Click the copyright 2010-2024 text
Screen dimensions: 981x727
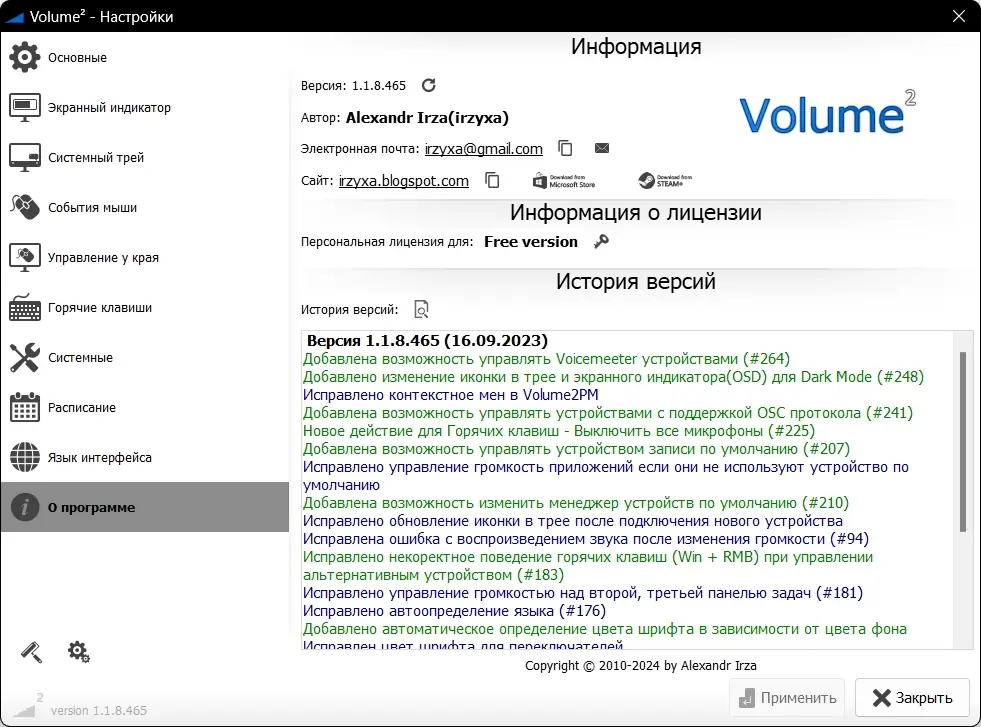tap(641, 666)
